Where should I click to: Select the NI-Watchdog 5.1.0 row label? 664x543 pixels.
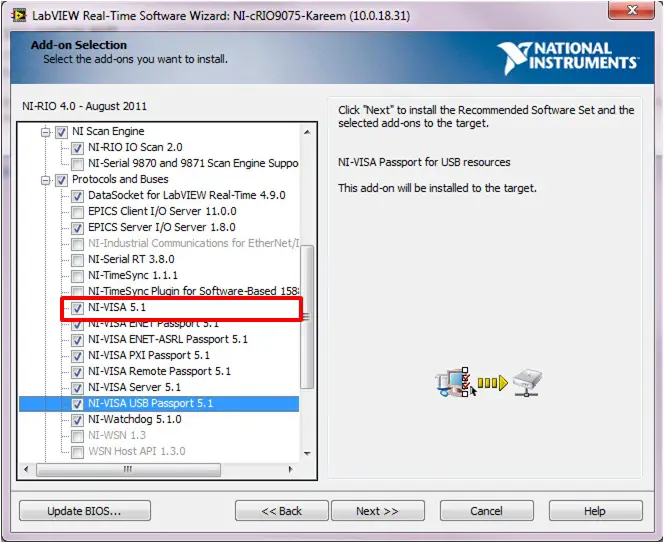tap(135, 419)
